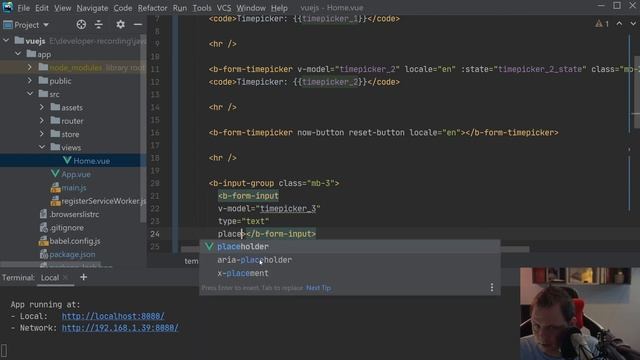Open the Edit menu
Image resolution: width=640 pixels, height=360 pixels.
[42, 8]
